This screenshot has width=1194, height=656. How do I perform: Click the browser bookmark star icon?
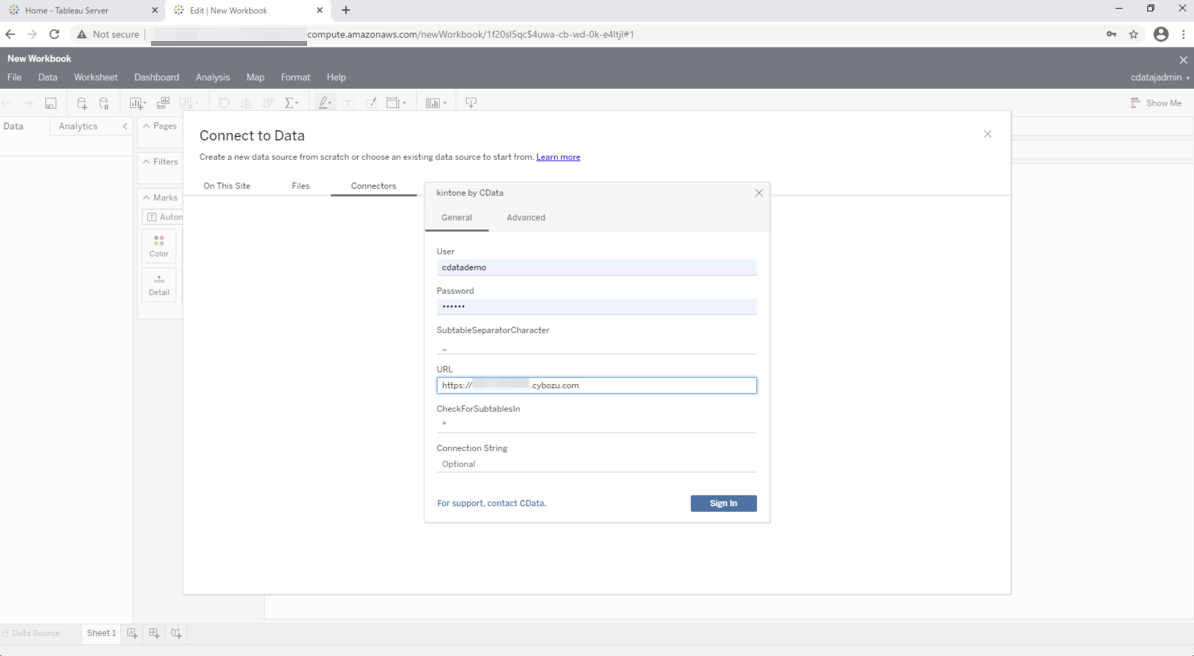click(1133, 34)
